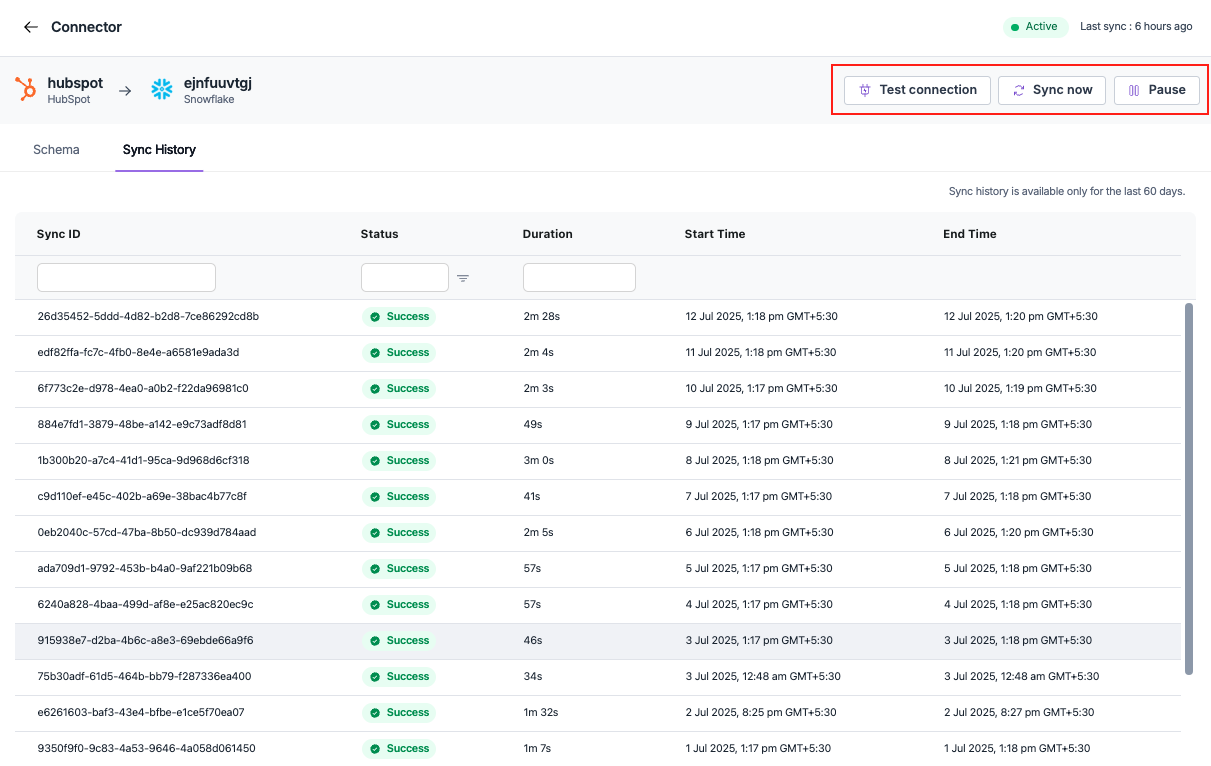Click the sync history vertical scrollbar
Image resolution: width=1211 pixels, height=766 pixels.
(1188, 488)
